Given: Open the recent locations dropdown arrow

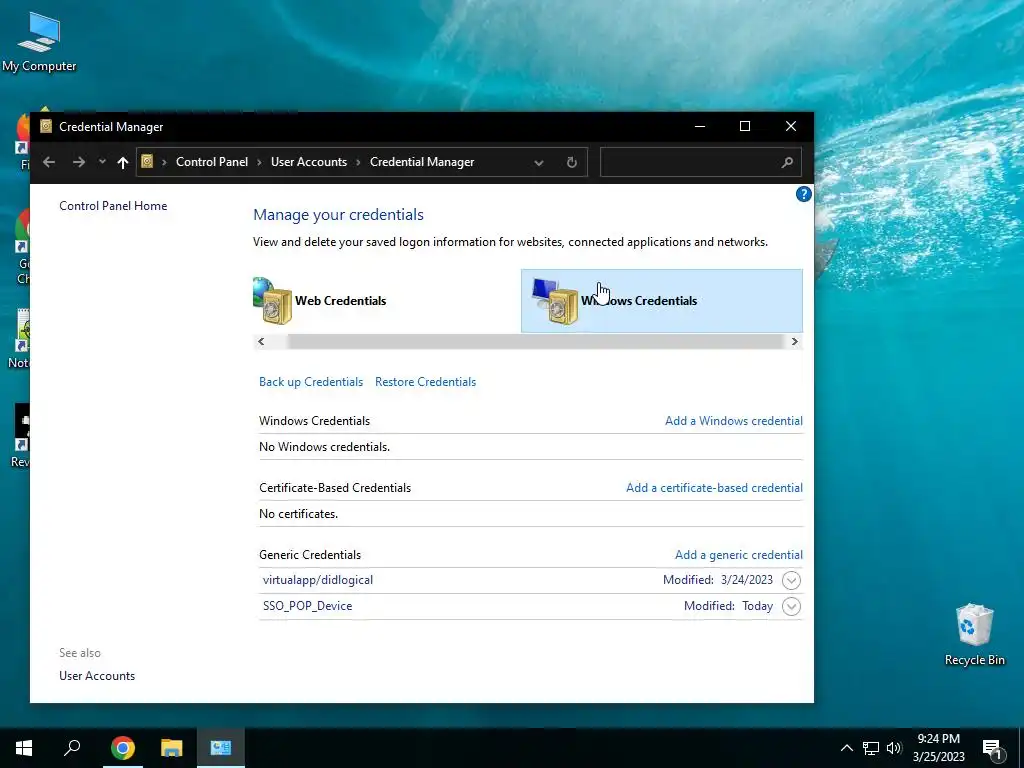Looking at the screenshot, I should [x=103, y=162].
